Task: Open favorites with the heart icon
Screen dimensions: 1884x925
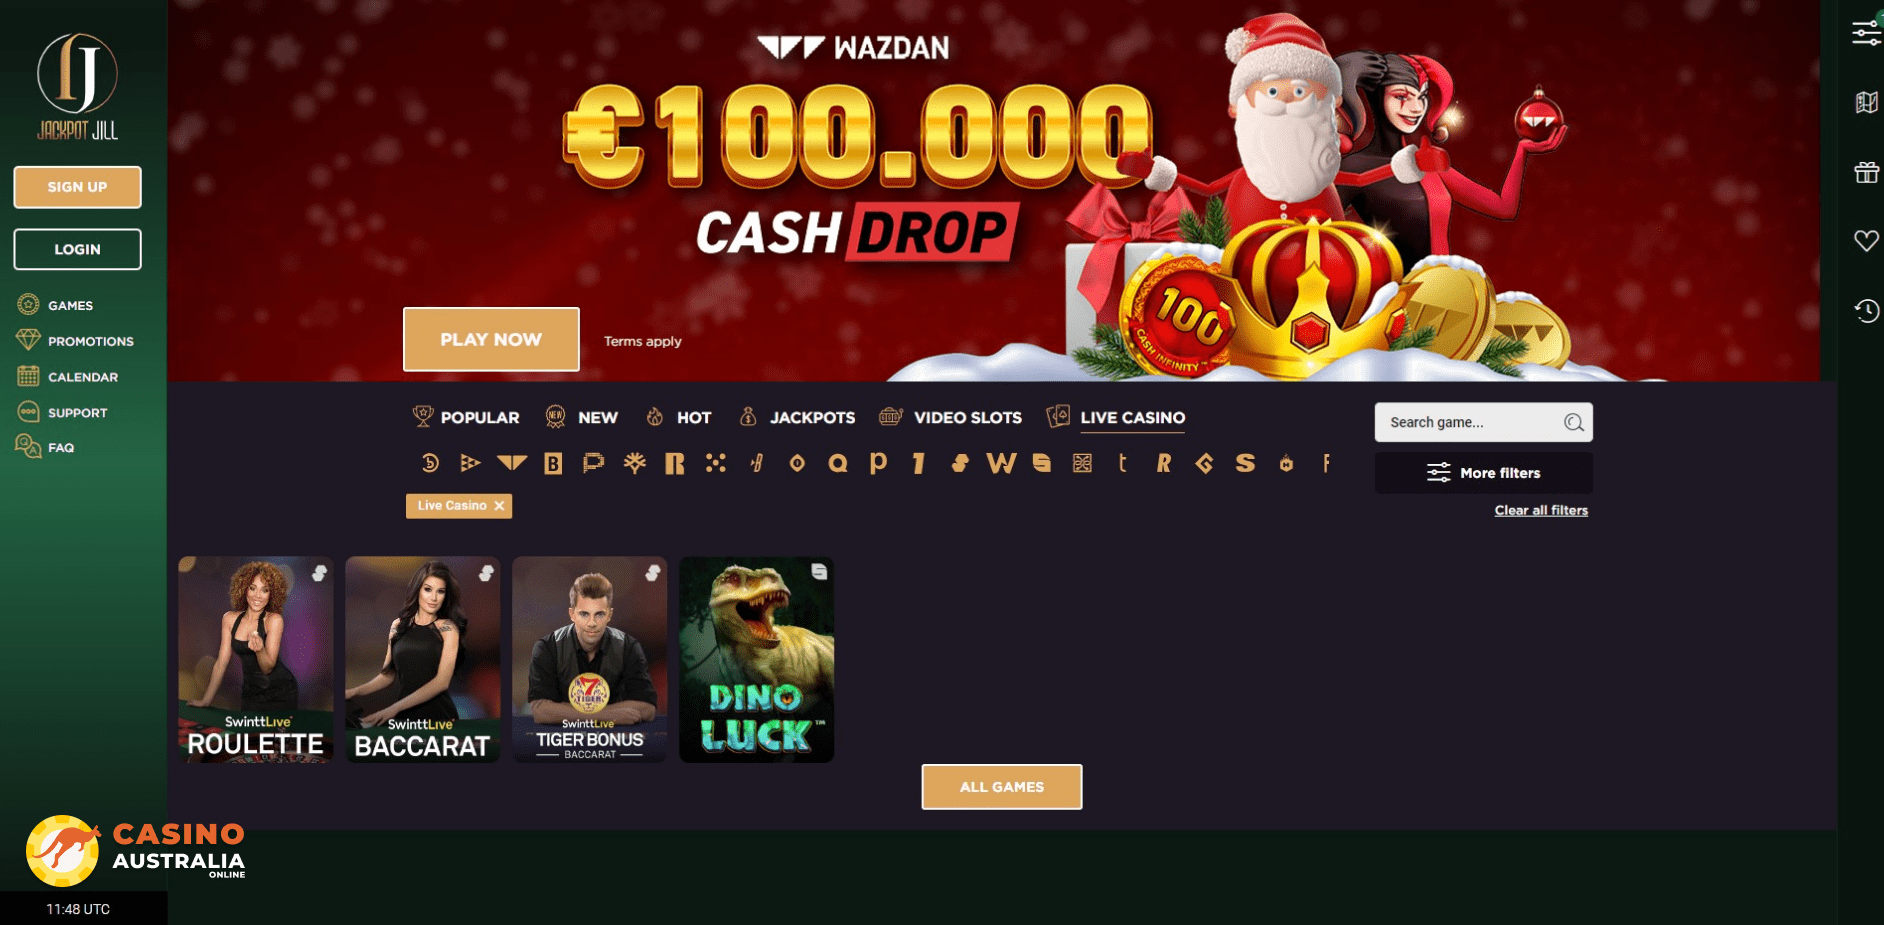Action: pyautogui.click(x=1866, y=241)
